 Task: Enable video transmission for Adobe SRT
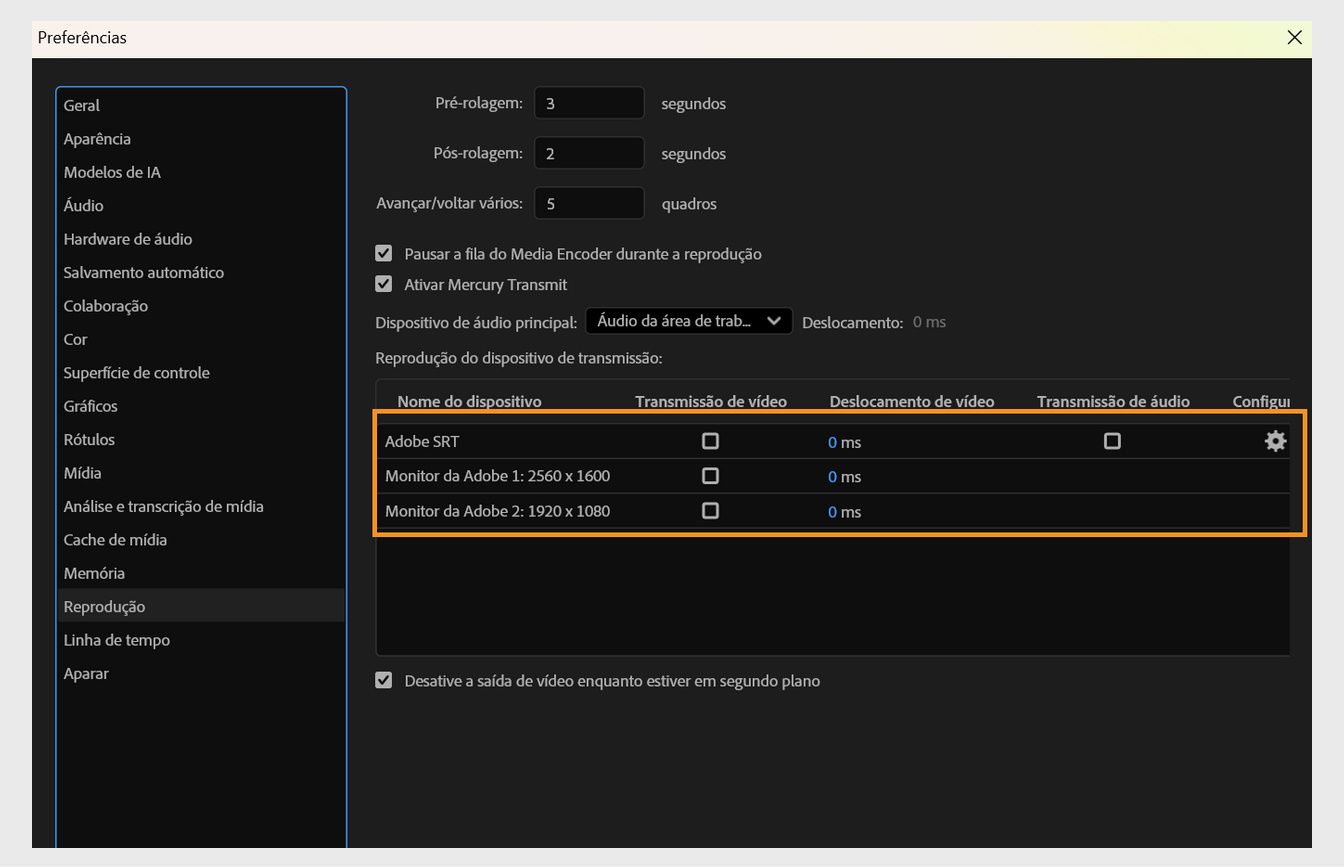(x=710, y=440)
